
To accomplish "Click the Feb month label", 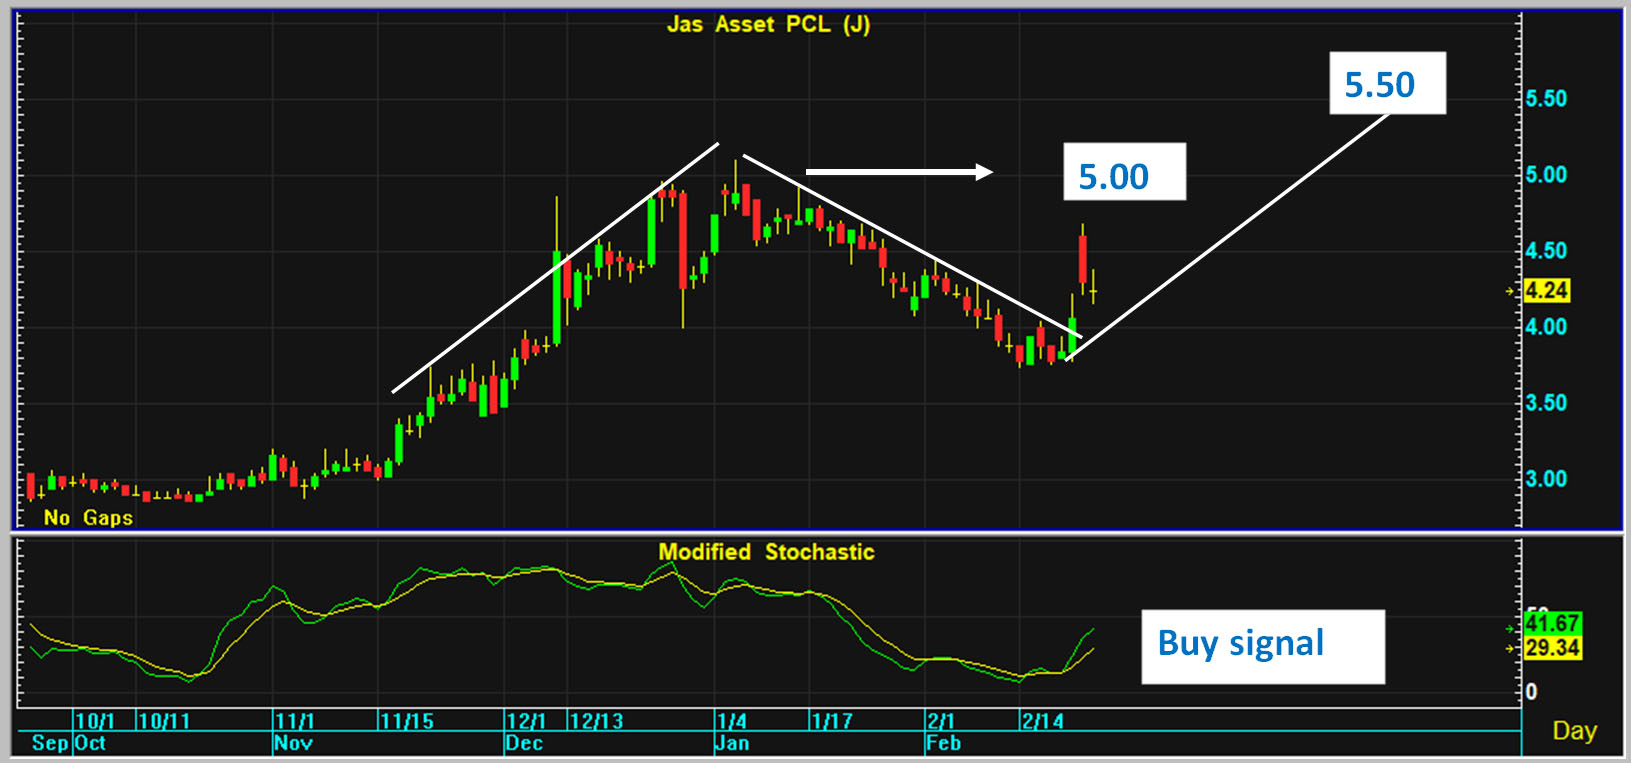I will [944, 743].
